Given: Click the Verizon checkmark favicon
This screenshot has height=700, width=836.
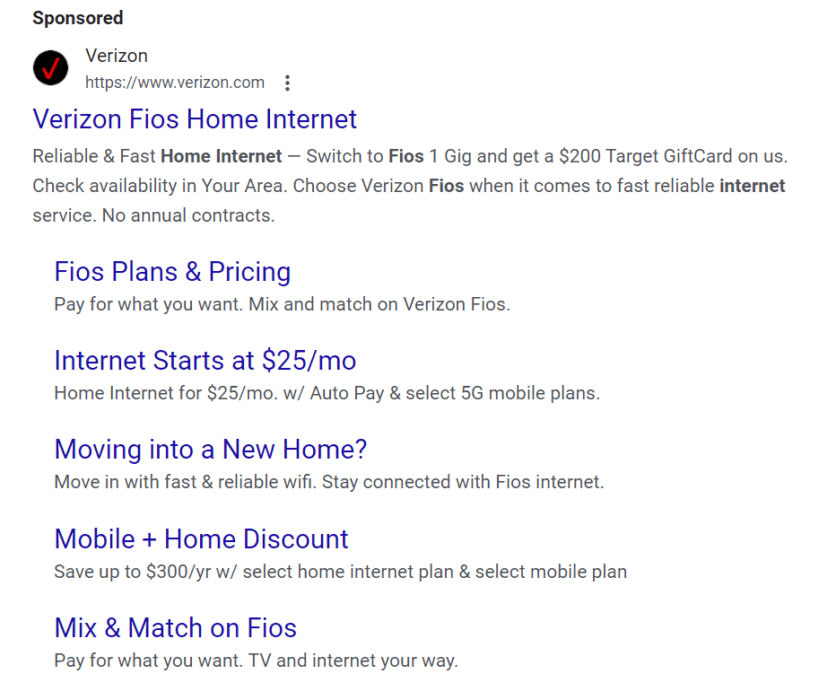Looking at the screenshot, I should click(x=50, y=68).
